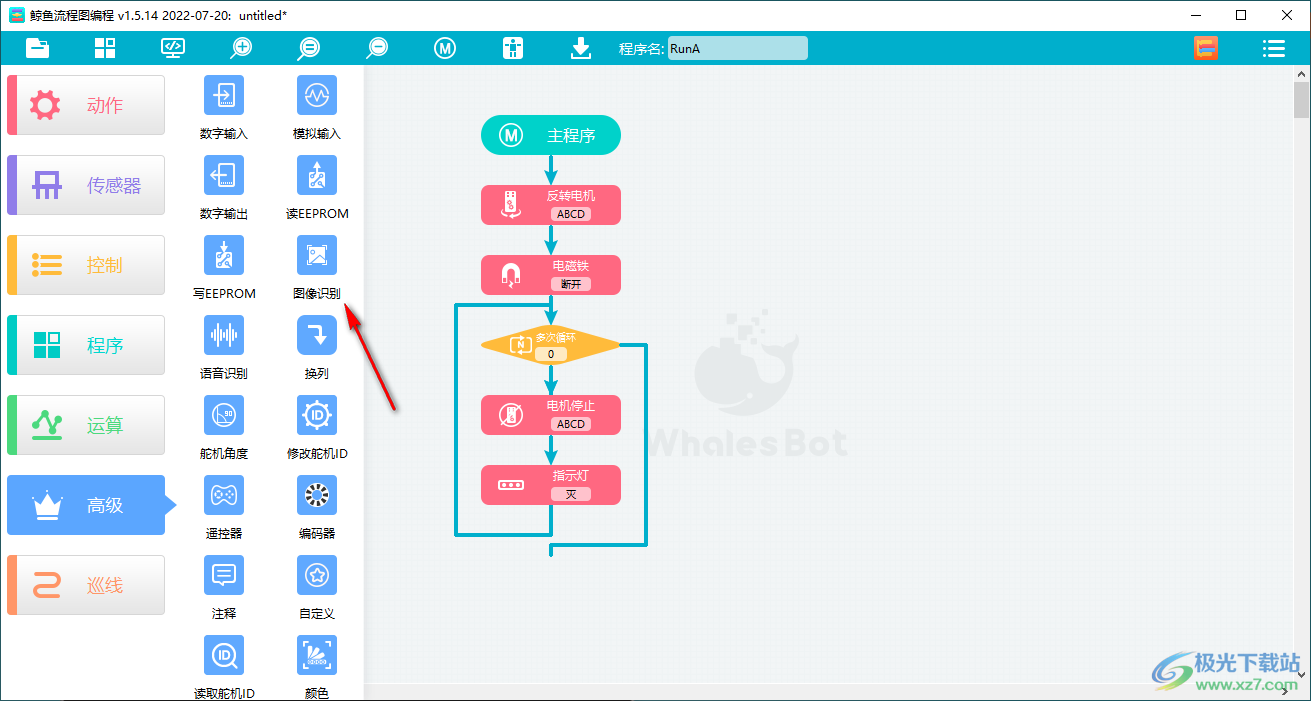This screenshot has width=1311, height=701.
Task: Select the 编码器 block icon
Action: click(316, 495)
